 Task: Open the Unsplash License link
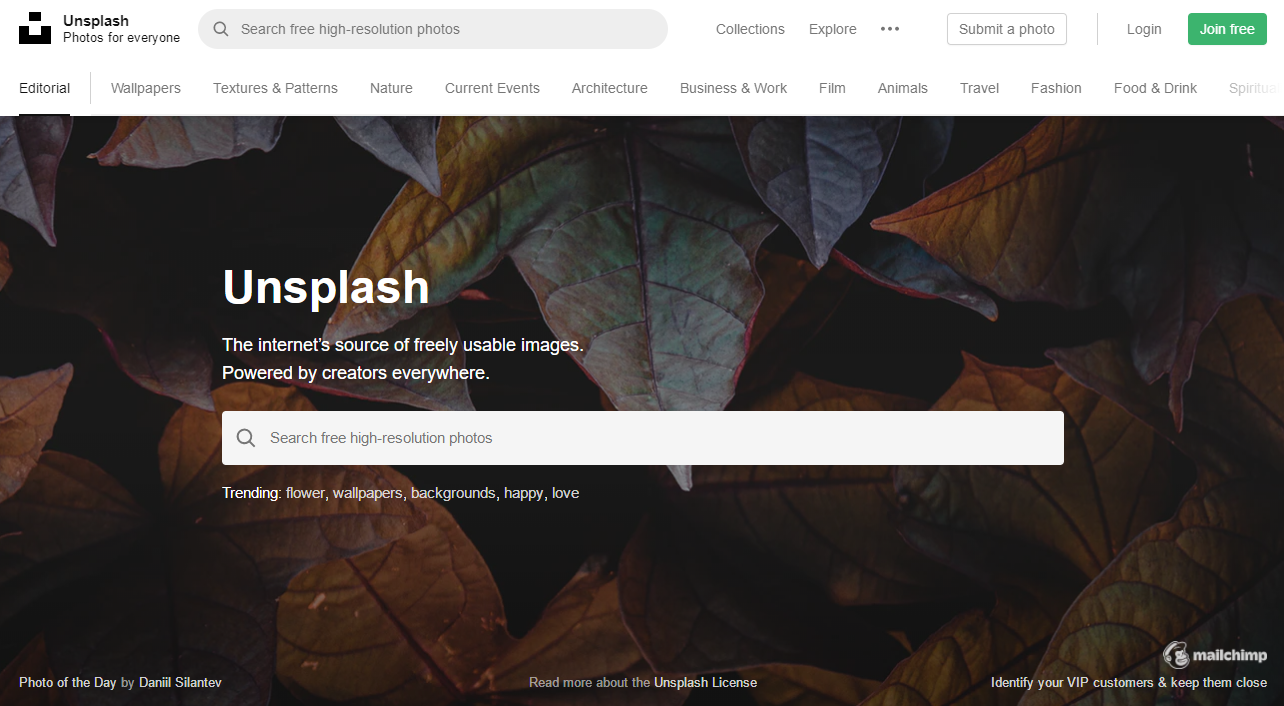click(x=705, y=682)
